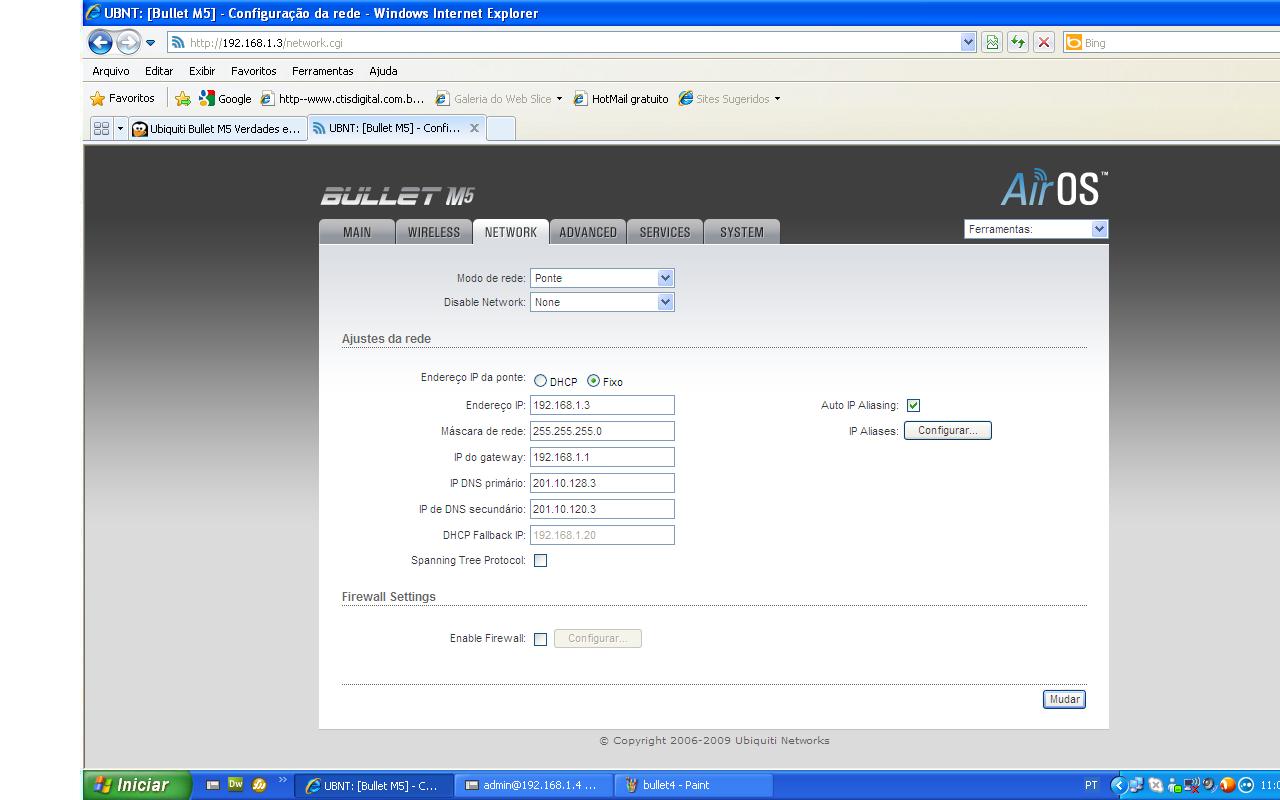Open a new blank tab
Screen dimensions: 1280x800
(x=500, y=128)
